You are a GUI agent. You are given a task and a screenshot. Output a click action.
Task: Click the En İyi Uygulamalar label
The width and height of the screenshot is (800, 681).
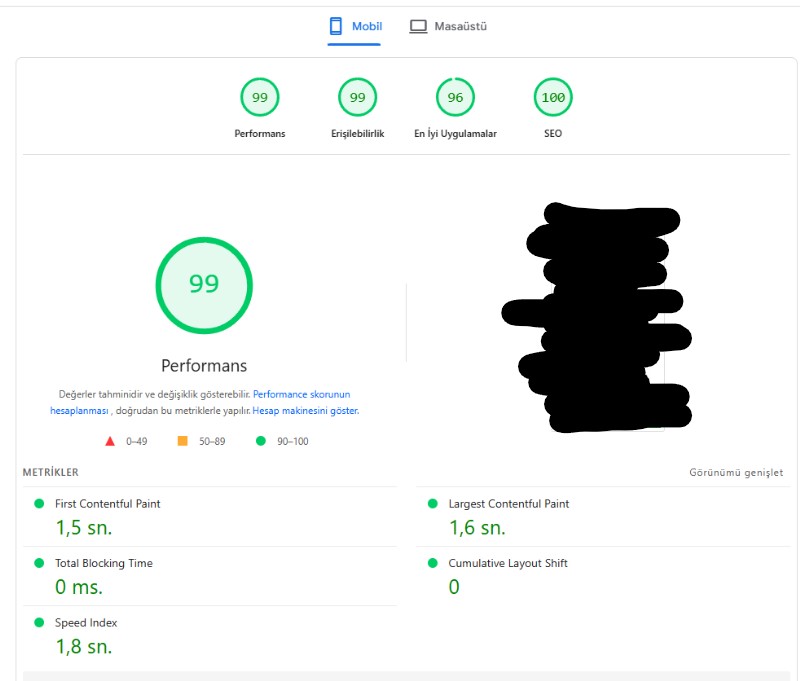[x=455, y=134]
